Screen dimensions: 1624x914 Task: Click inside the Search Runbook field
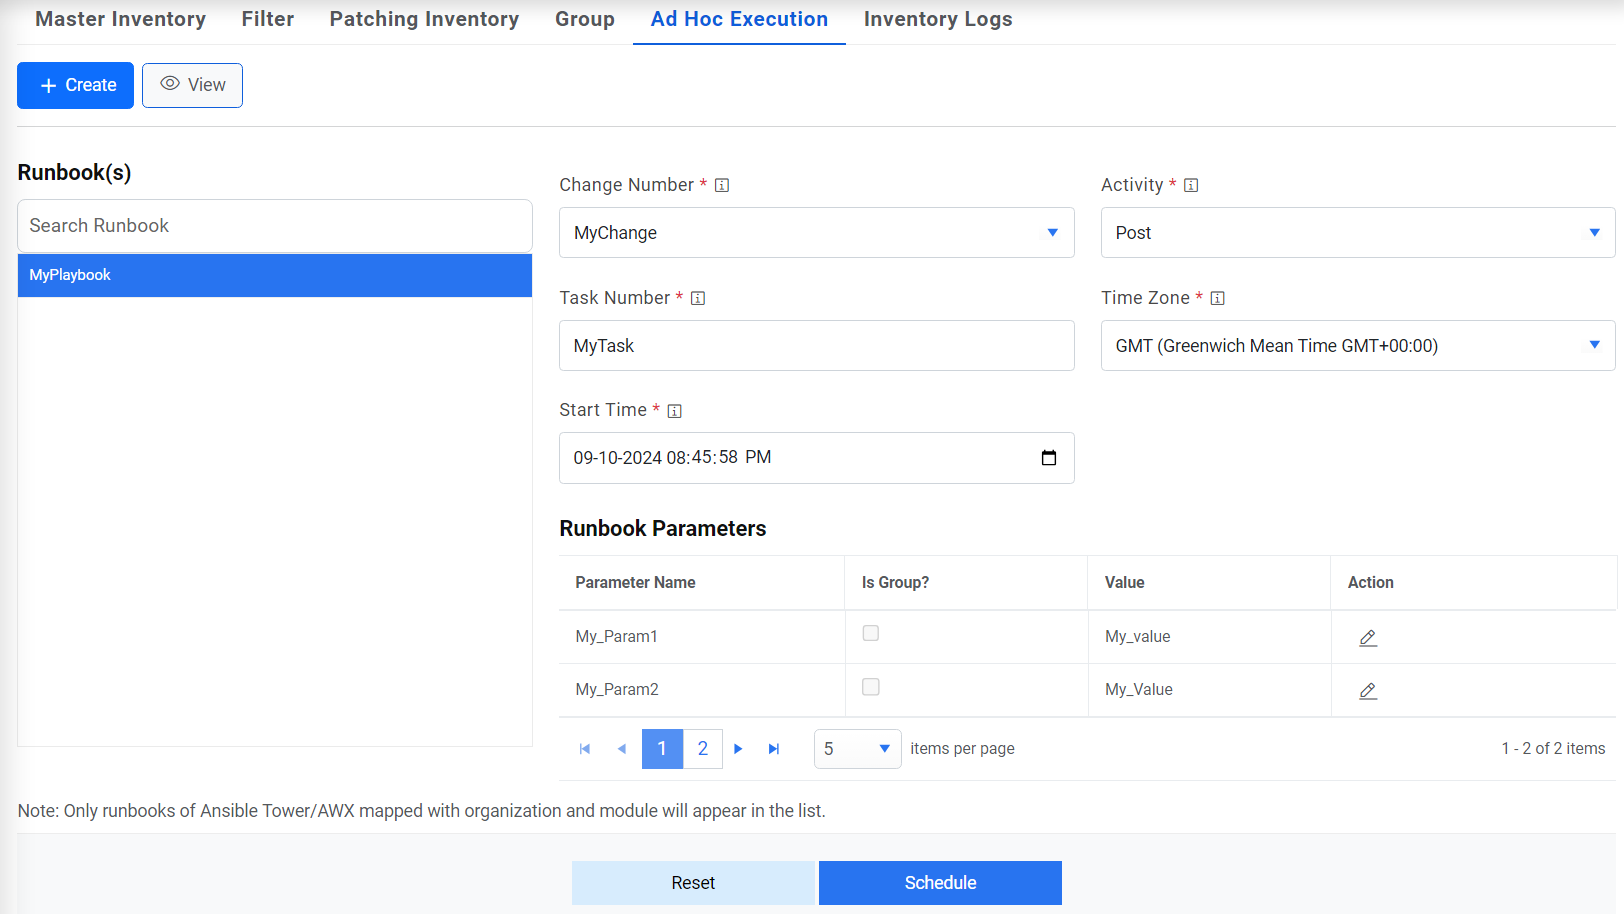(274, 226)
